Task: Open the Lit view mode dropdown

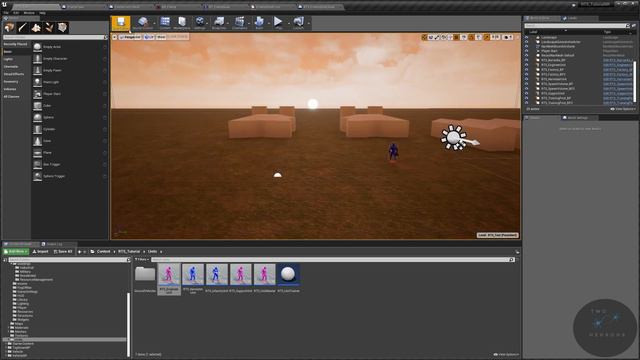Action: [x=149, y=37]
